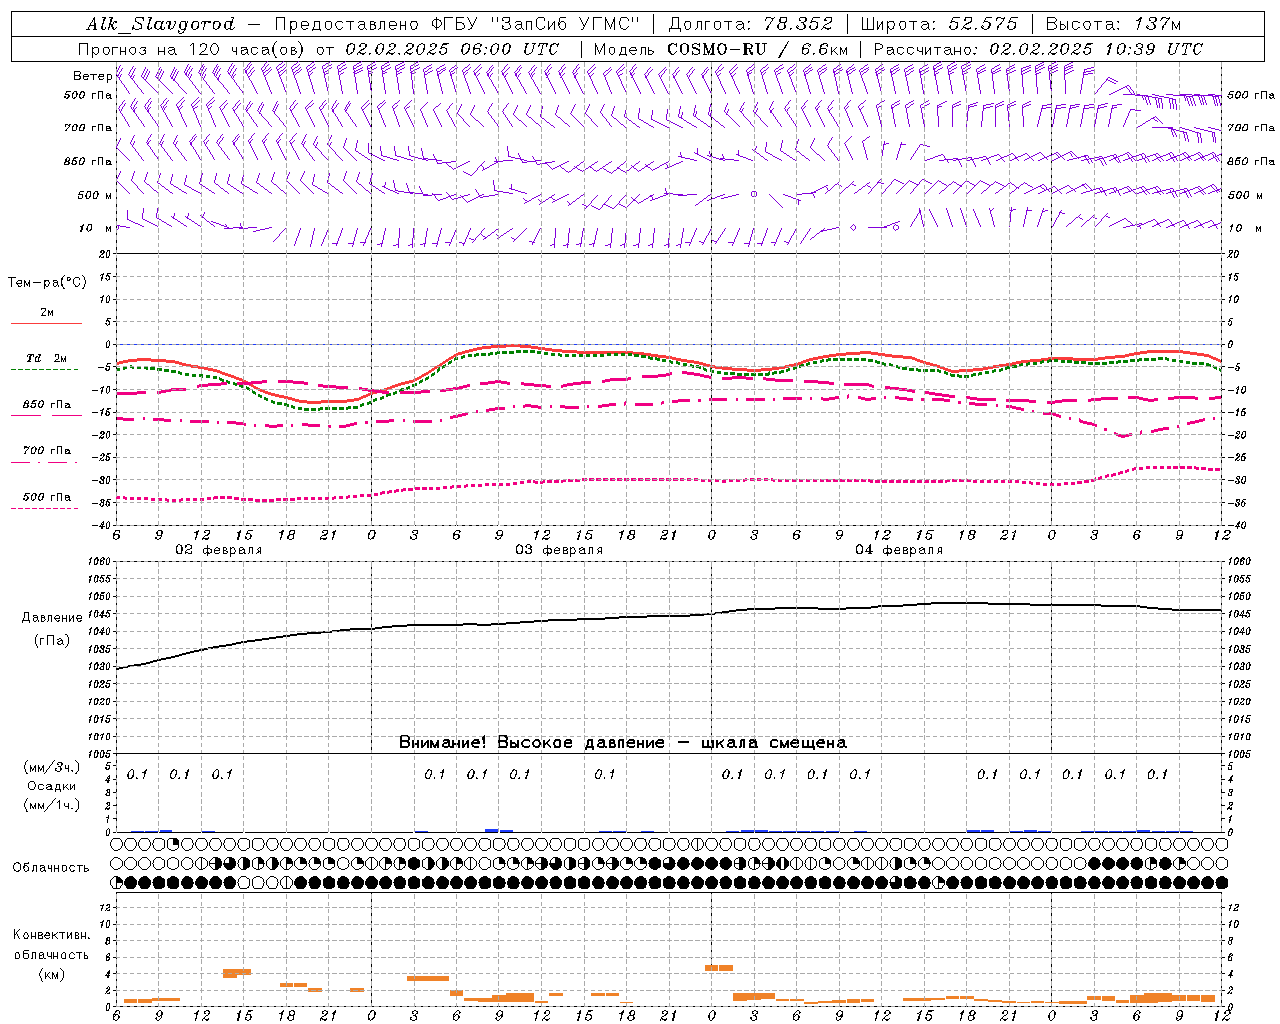This screenshot has width=1280, height=1024.
Task: Click the Облачность cloud cover label
Action: click(51, 868)
